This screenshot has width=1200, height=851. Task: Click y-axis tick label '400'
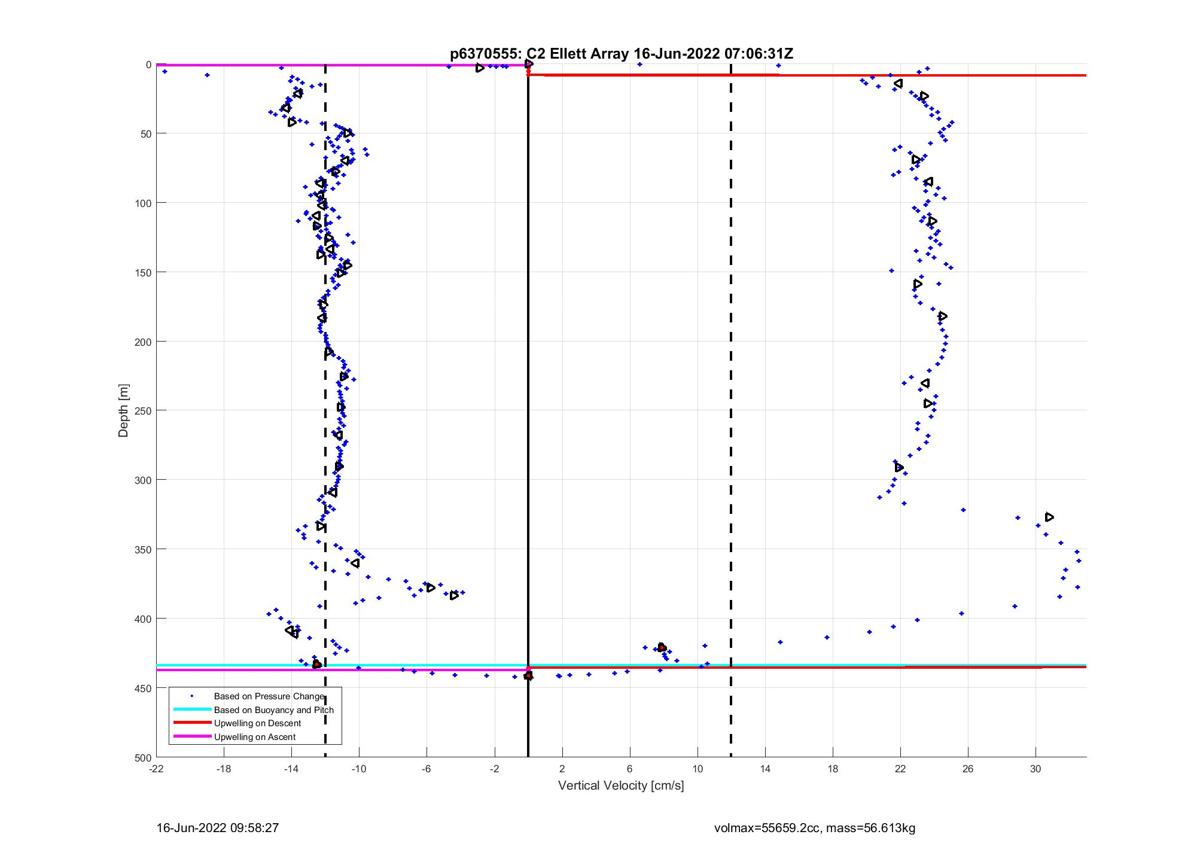pyautogui.click(x=142, y=619)
